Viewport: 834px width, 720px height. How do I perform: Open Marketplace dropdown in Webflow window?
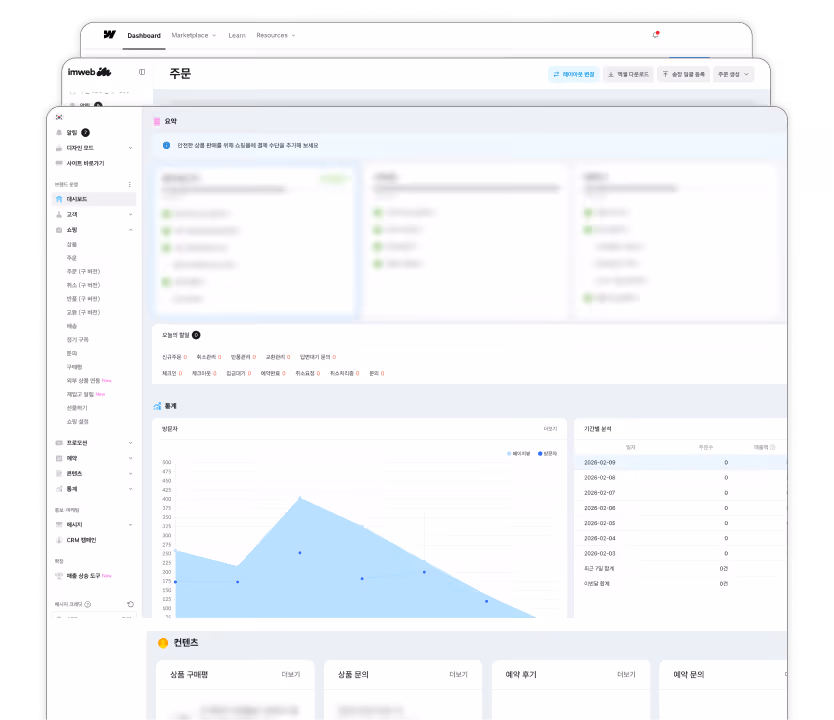click(194, 35)
